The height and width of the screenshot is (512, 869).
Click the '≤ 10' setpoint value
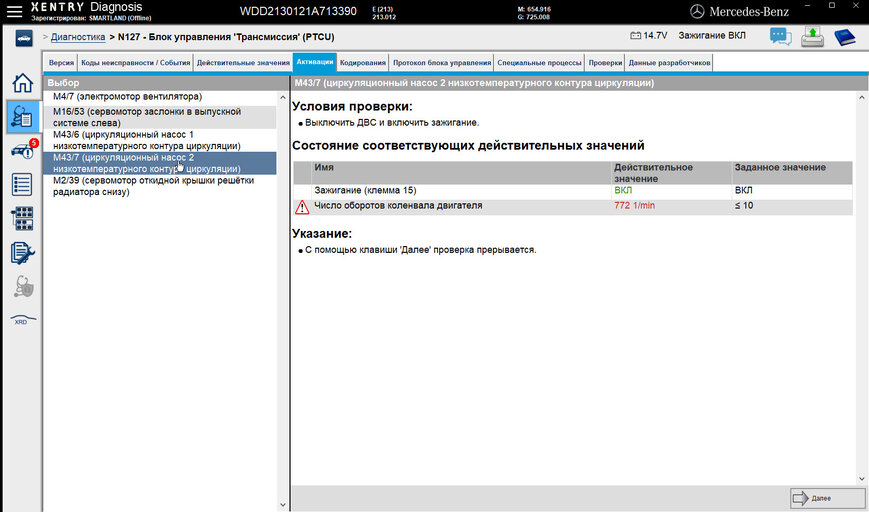744,205
